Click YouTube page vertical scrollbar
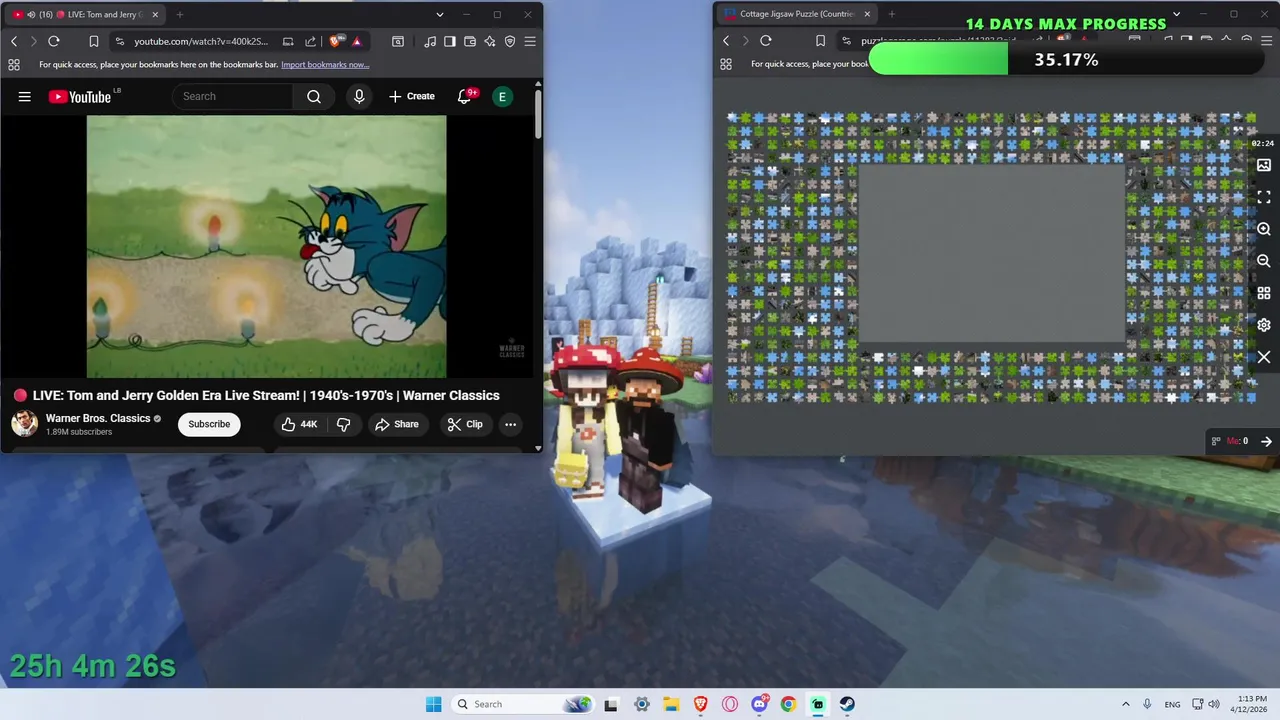Image resolution: width=1280 pixels, height=720 pixels. coord(538,115)
